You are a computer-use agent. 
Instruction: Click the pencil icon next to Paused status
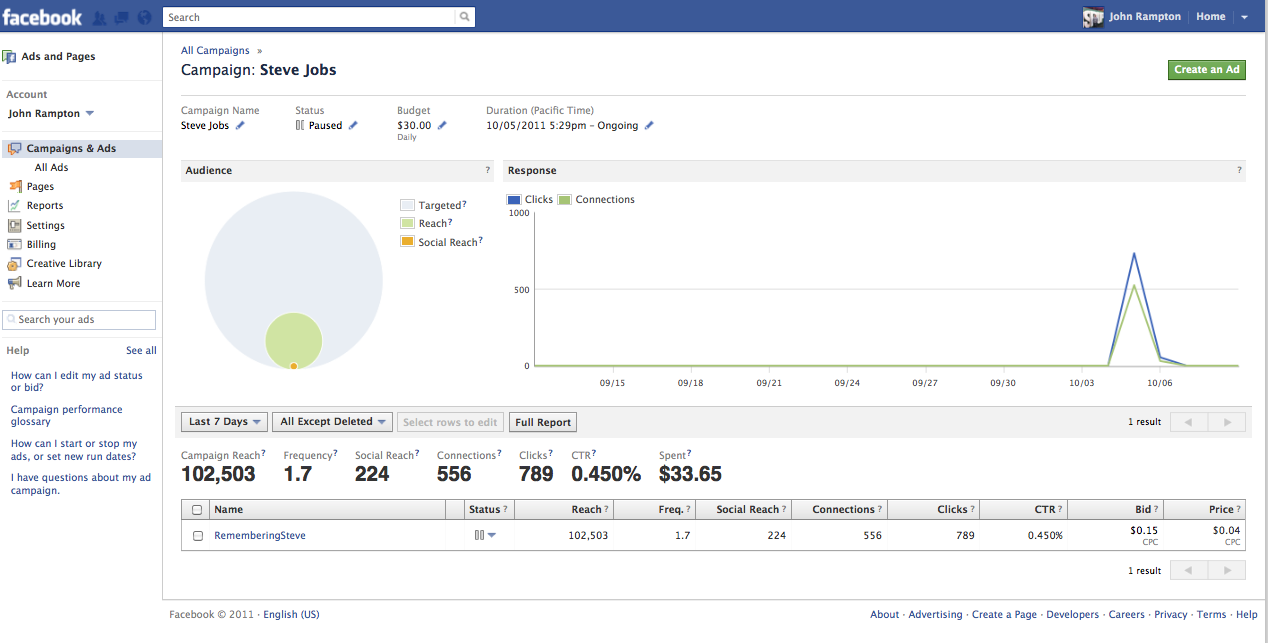353,126
